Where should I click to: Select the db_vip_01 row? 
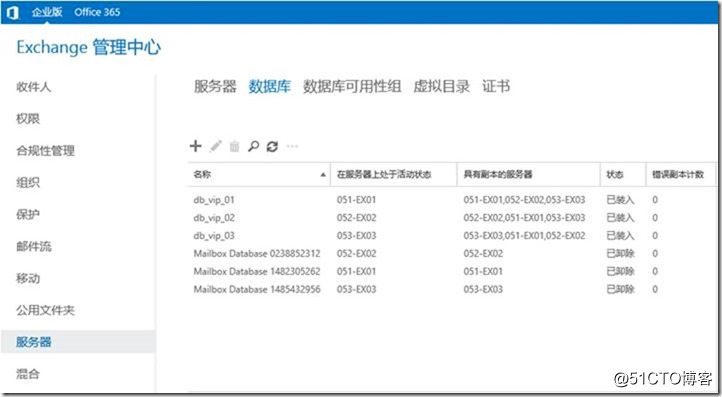[451, 200]
